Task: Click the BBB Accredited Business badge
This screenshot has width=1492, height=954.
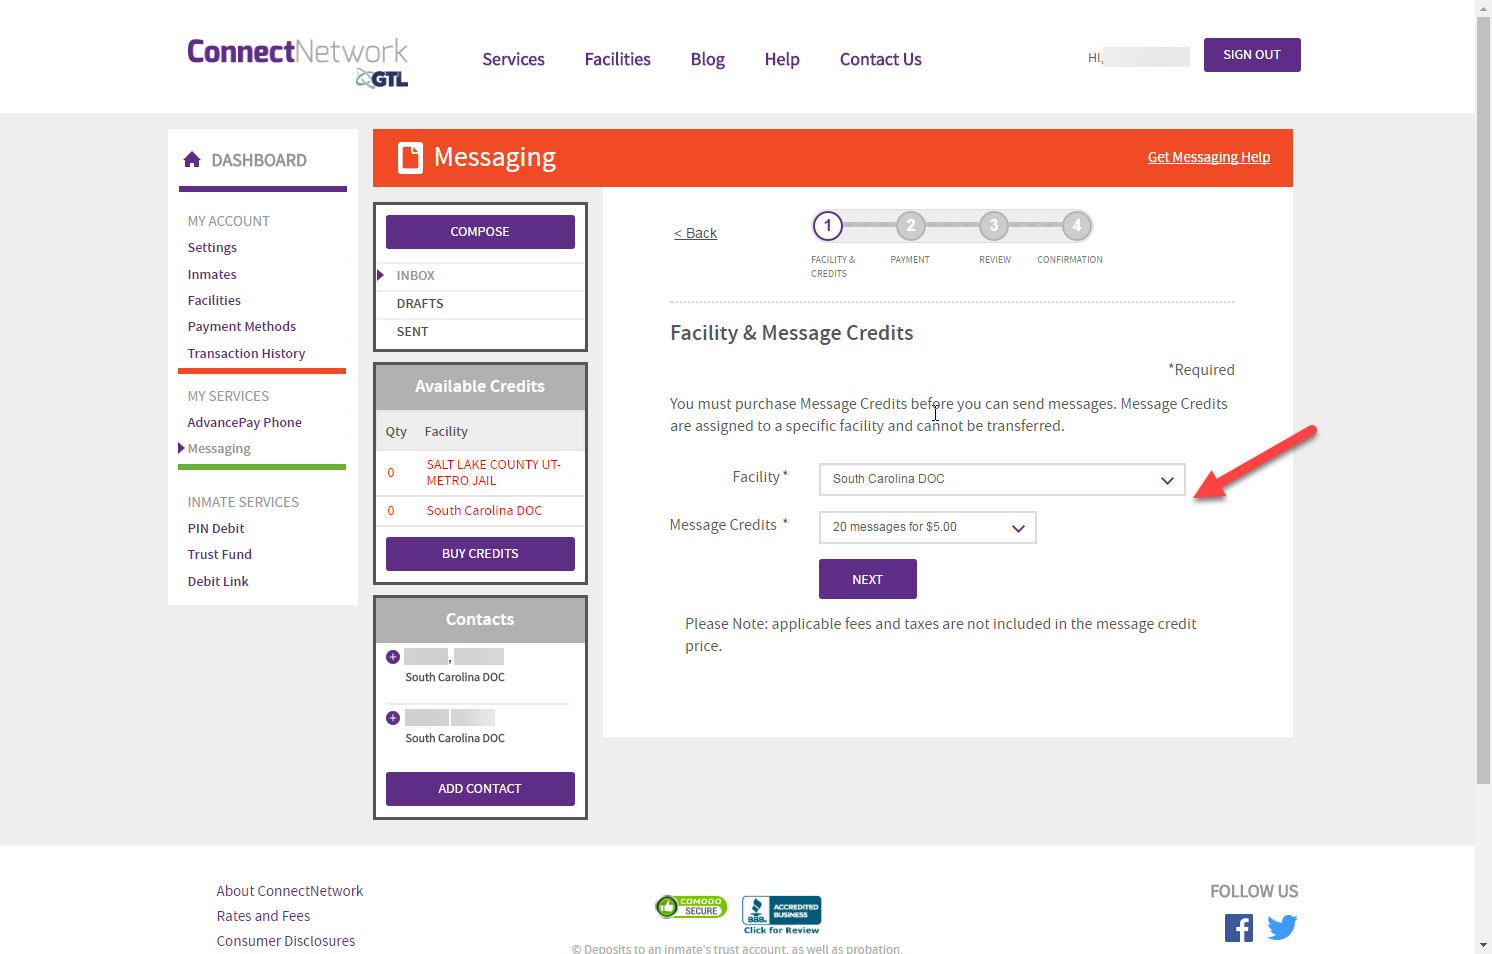Action: 782,915
